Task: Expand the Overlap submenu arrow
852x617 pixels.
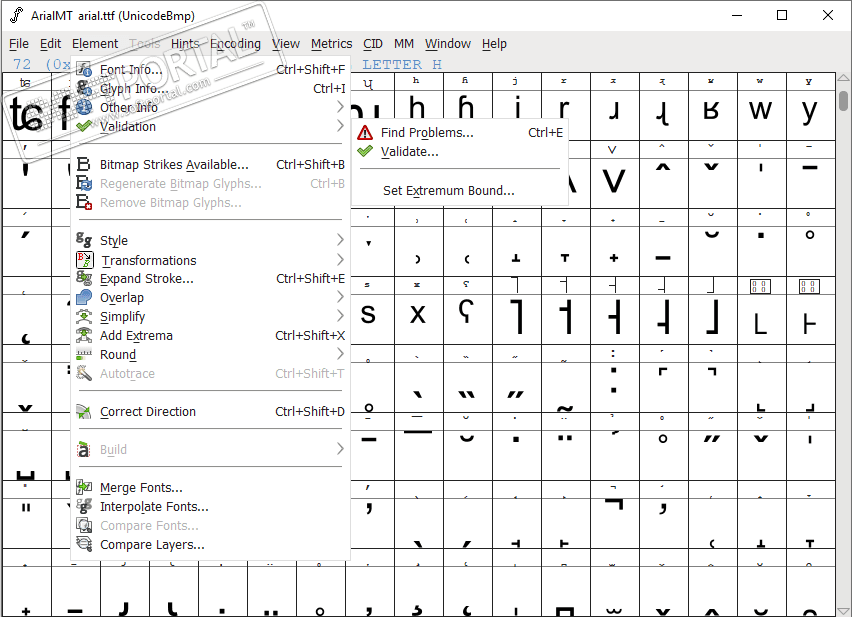Action: click(340, 297)
